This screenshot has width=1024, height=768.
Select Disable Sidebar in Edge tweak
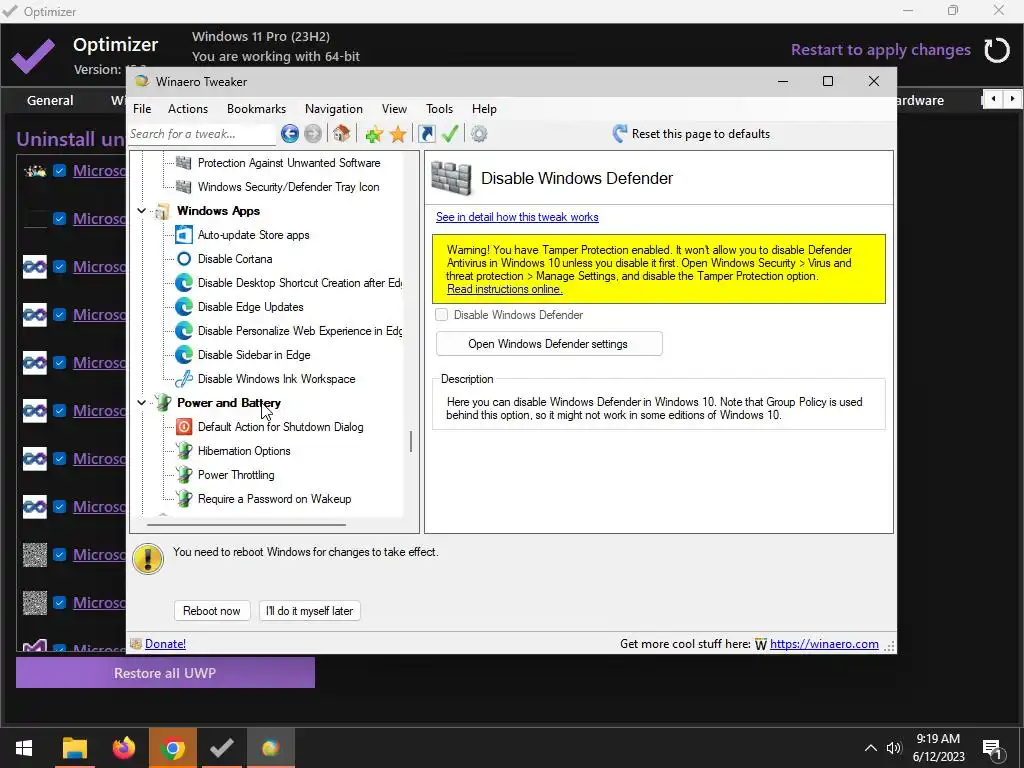(x=254, y=355)
